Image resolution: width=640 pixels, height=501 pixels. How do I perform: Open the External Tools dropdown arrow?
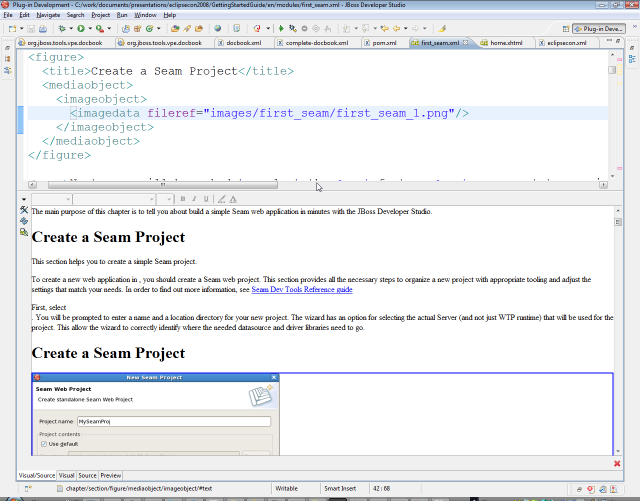(109, 29)
